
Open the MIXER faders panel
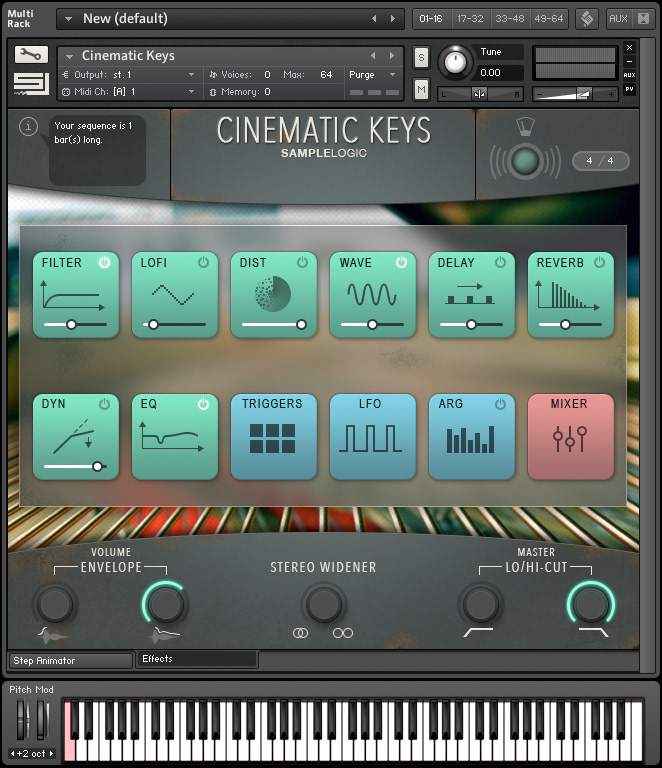coord(570,437)
